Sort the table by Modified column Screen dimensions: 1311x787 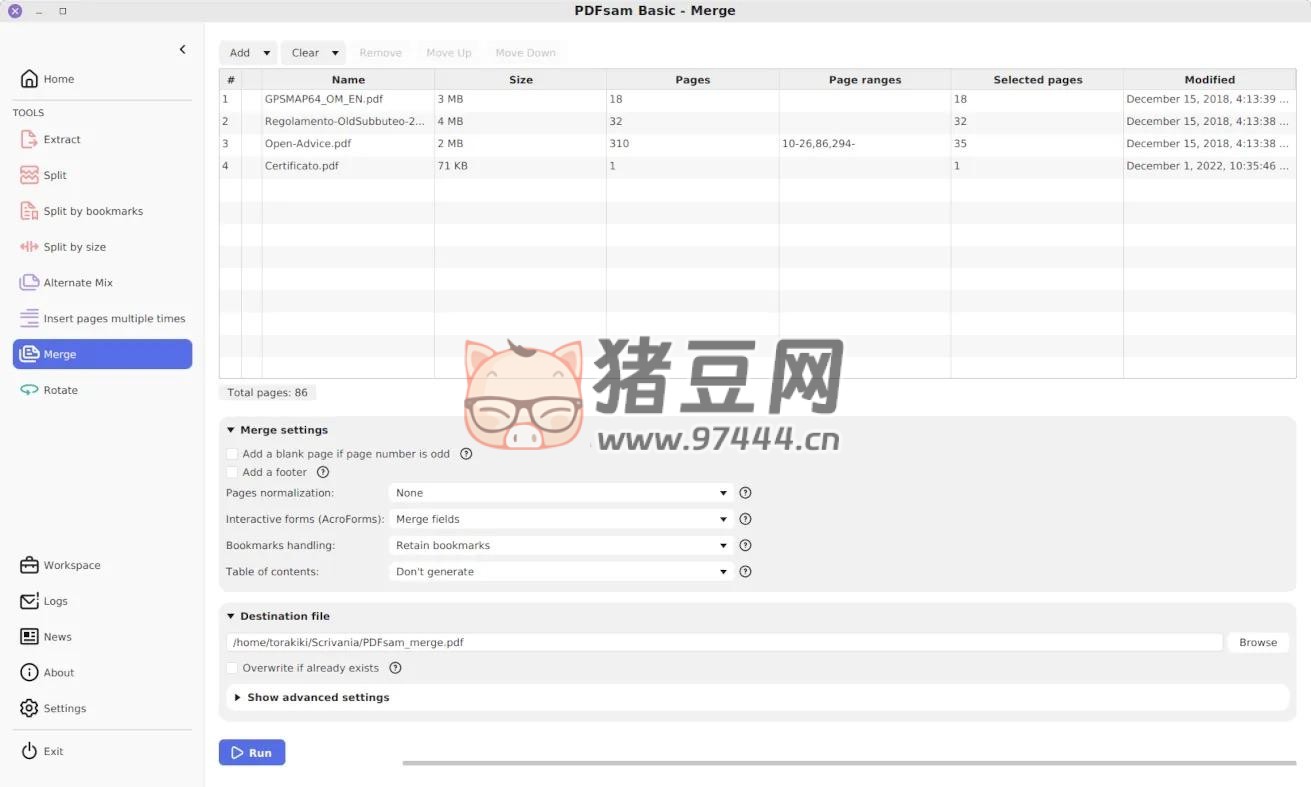click(x=1210, y=80)
